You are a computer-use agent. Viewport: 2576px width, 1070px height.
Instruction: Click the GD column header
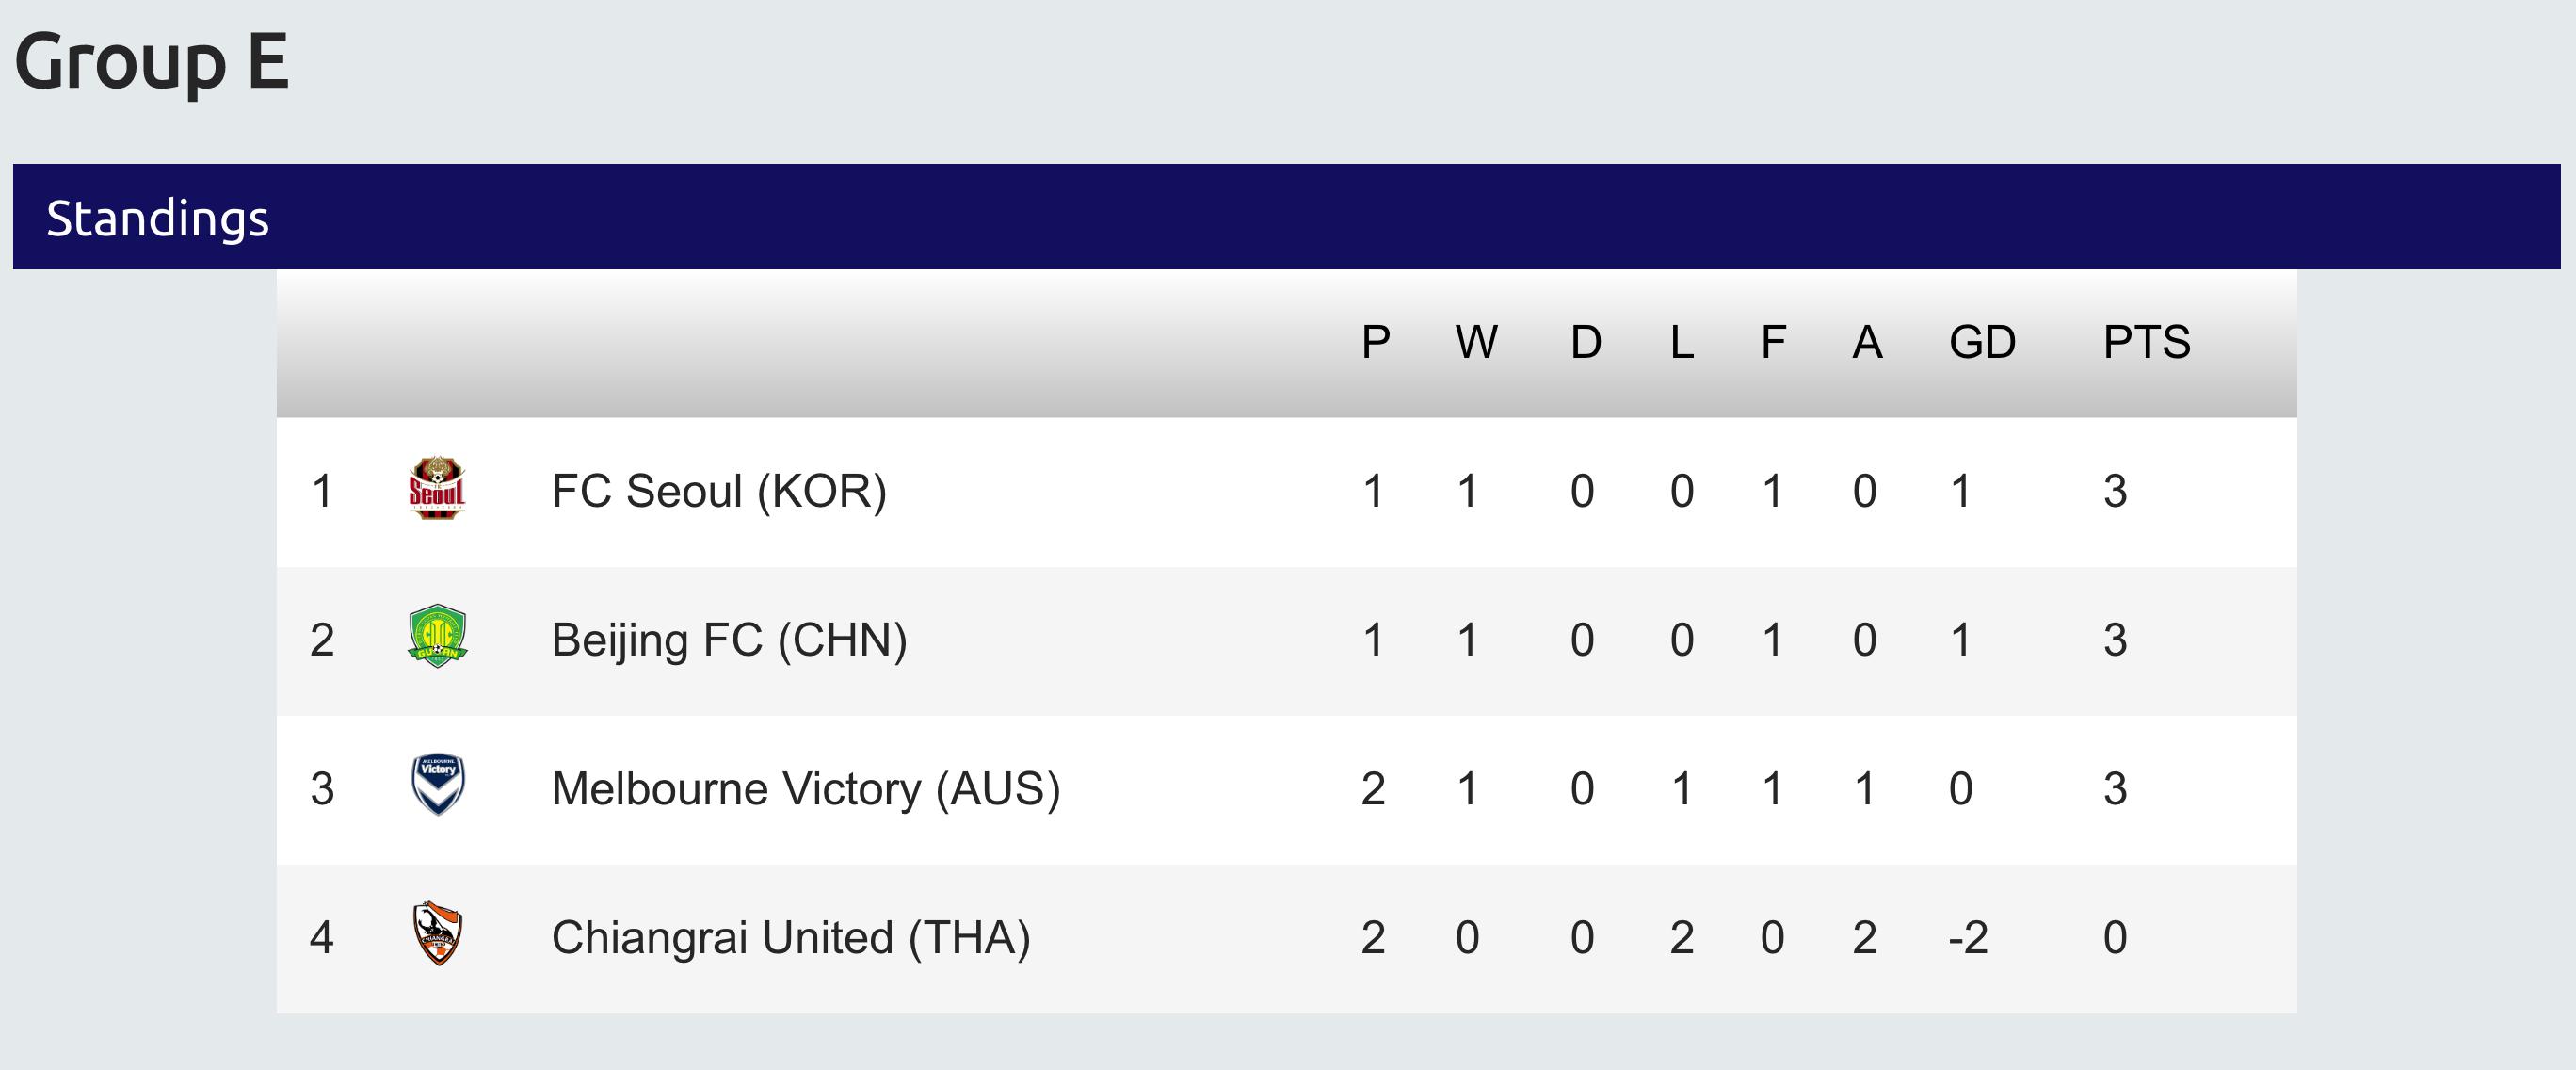click(1981, 343)
